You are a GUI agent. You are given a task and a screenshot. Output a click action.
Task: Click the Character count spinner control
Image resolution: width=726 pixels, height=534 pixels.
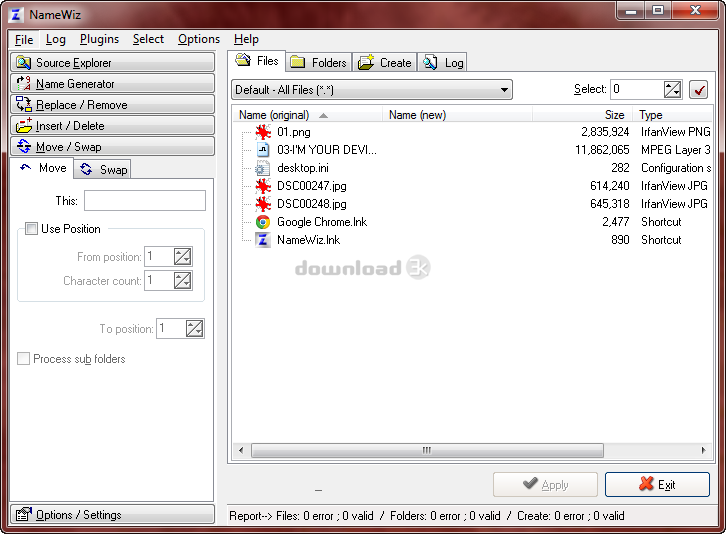point(182,280)
